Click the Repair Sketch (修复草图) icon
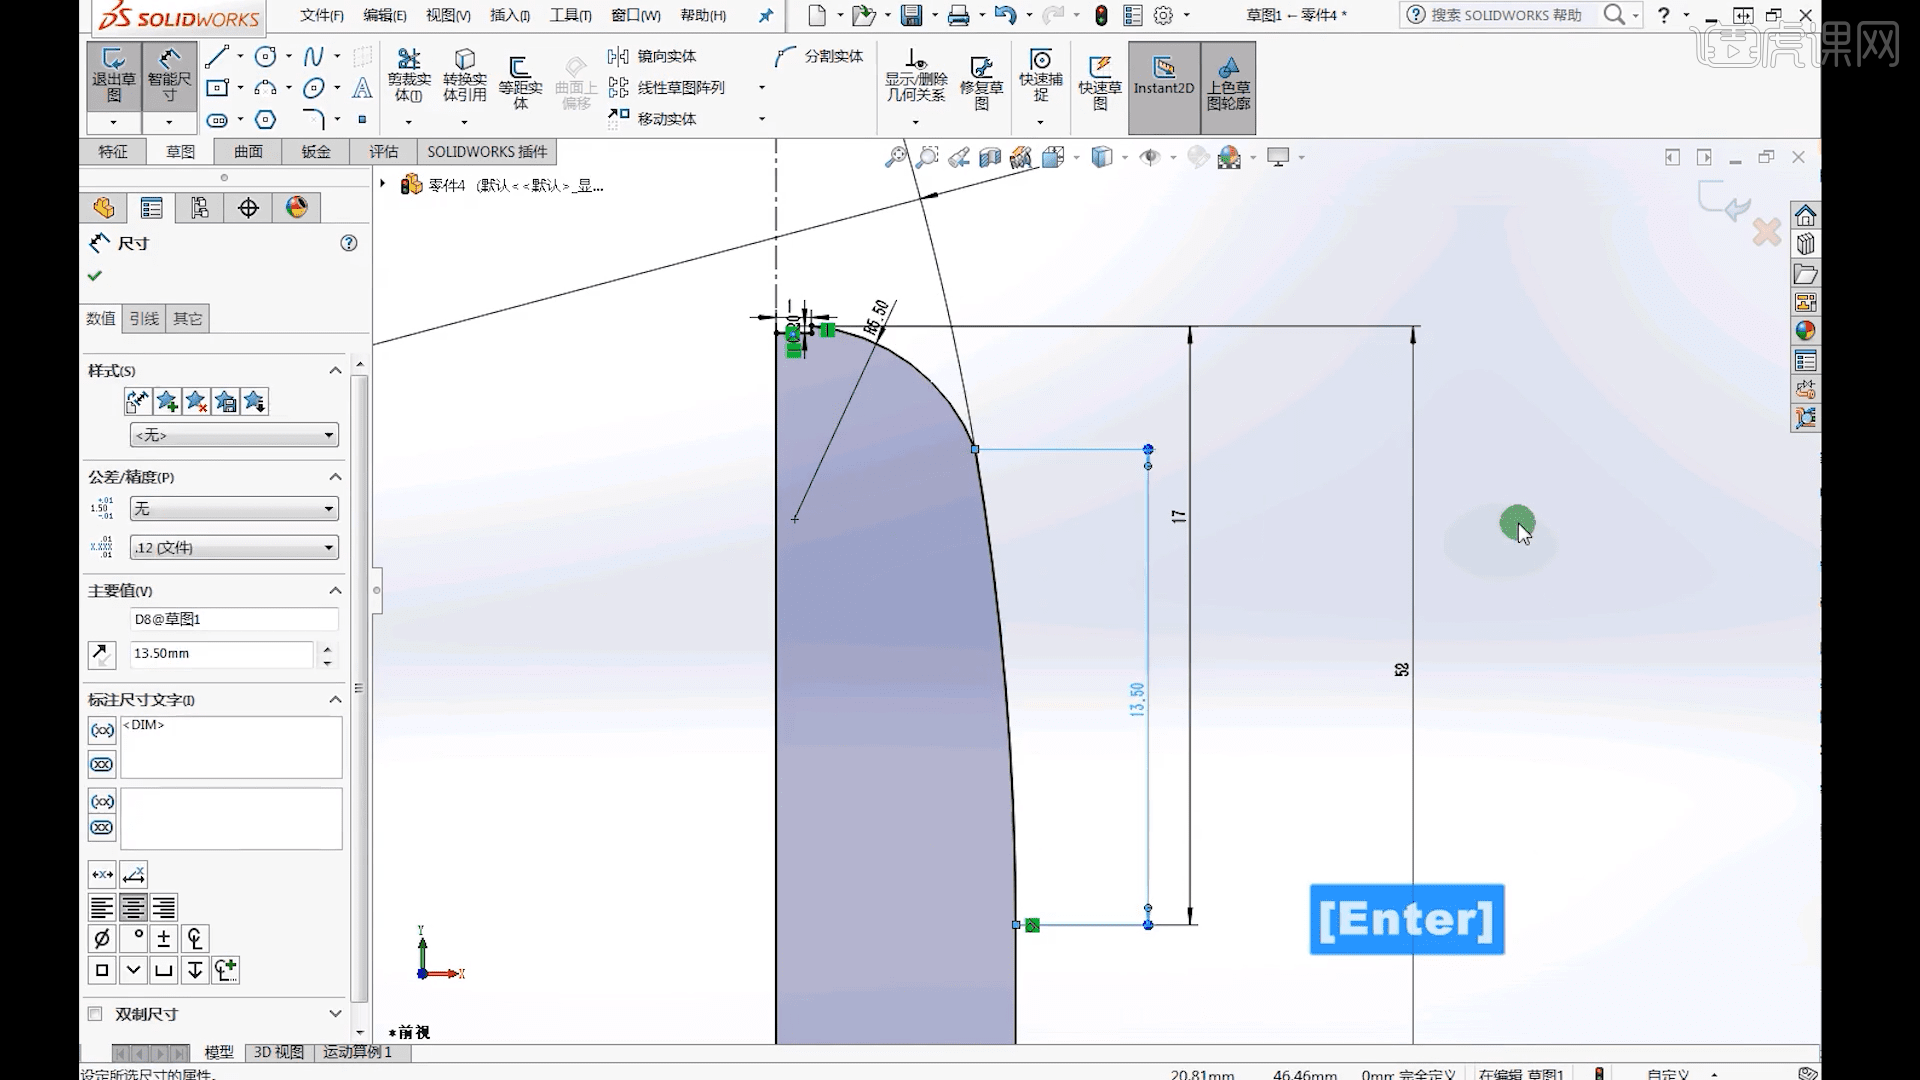1920x1080 pixels. coord(981,82)
